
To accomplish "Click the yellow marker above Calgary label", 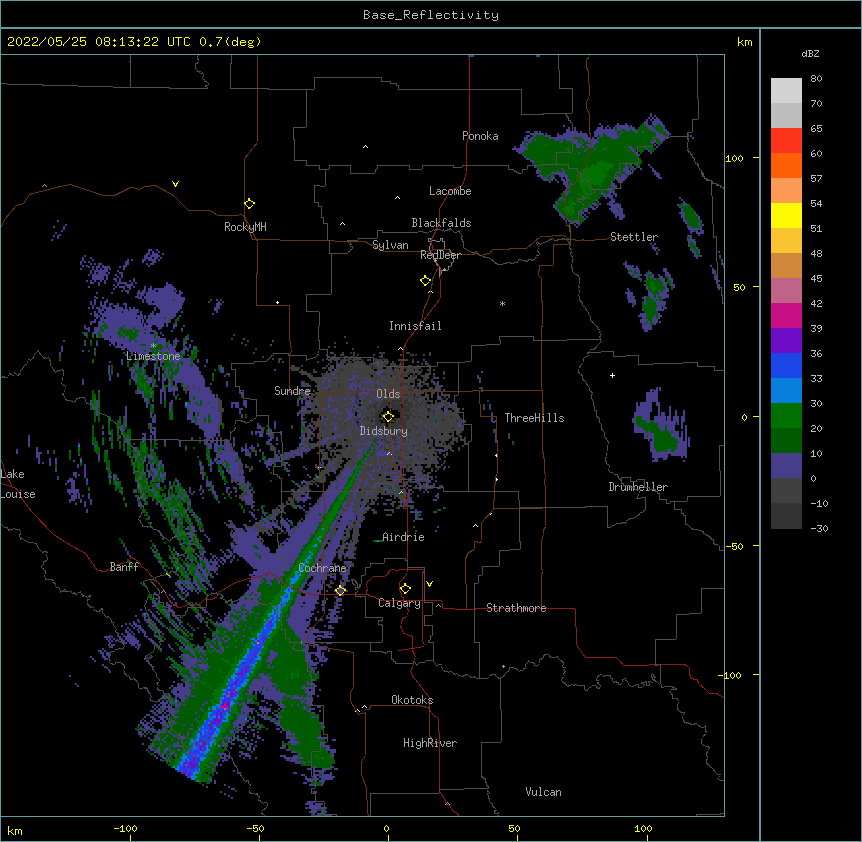I will [x=405, y=588].
